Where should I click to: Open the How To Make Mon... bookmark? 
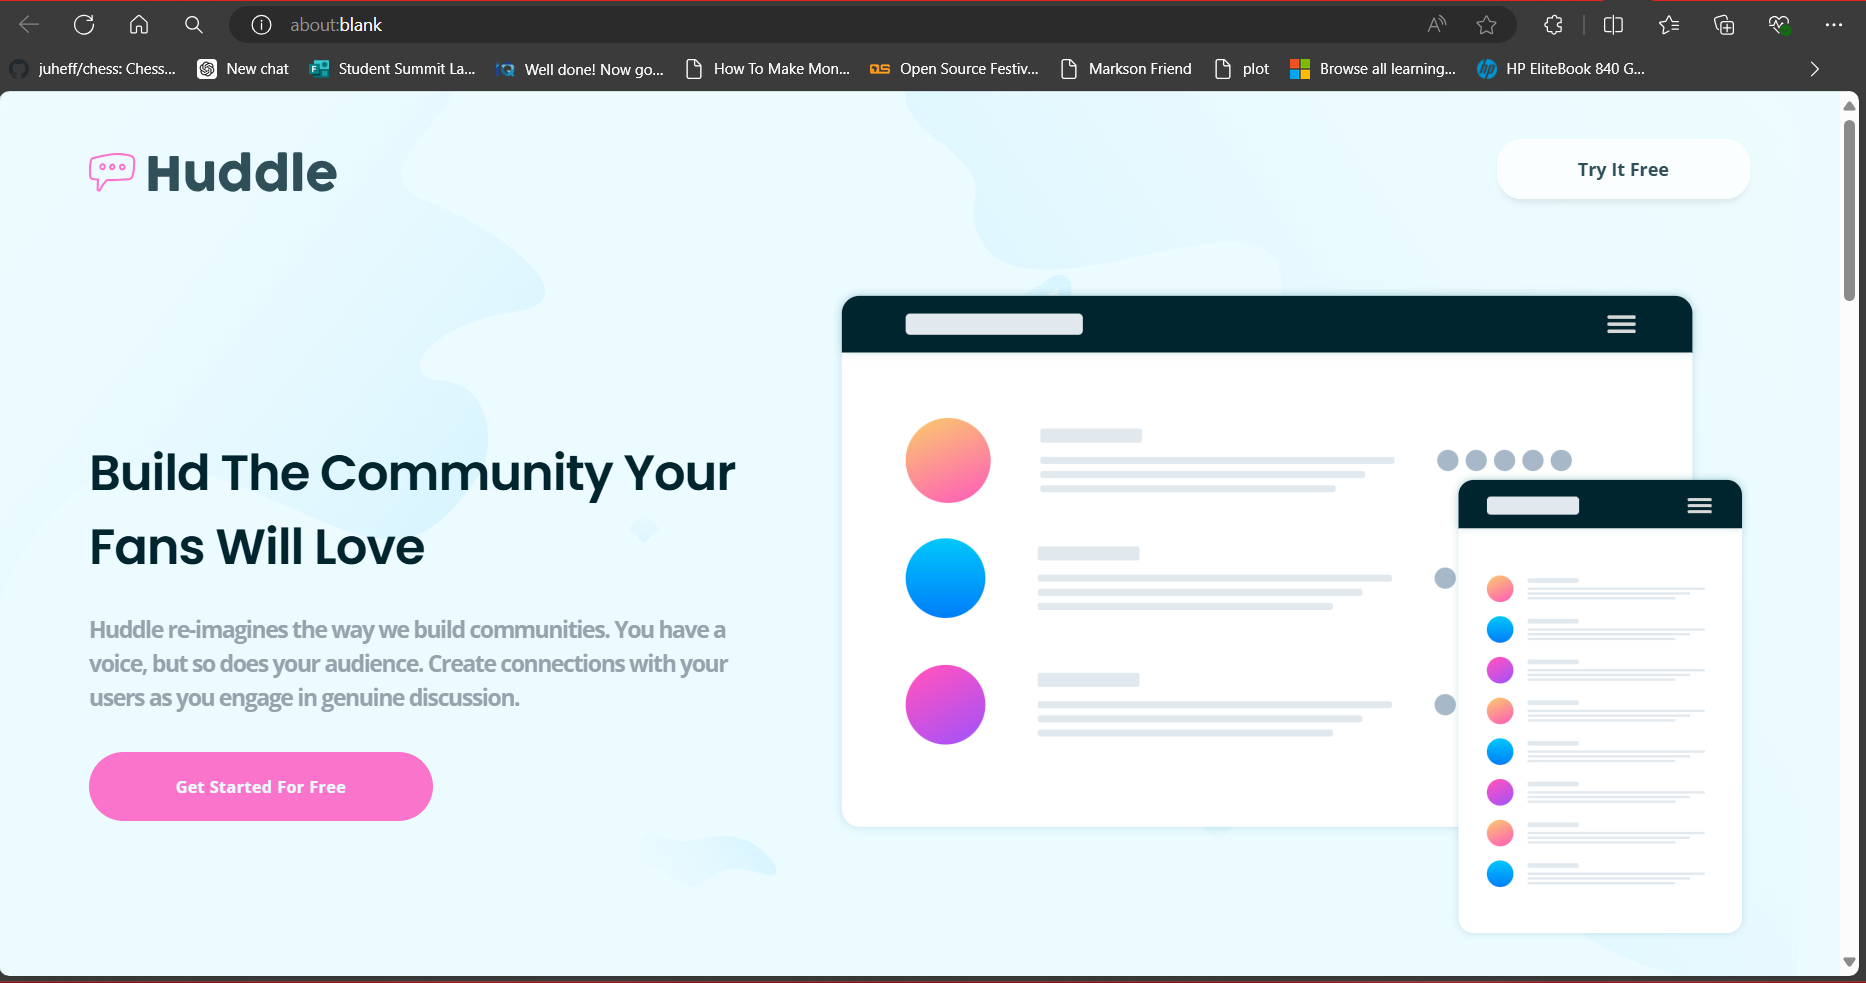coord(768,69)
